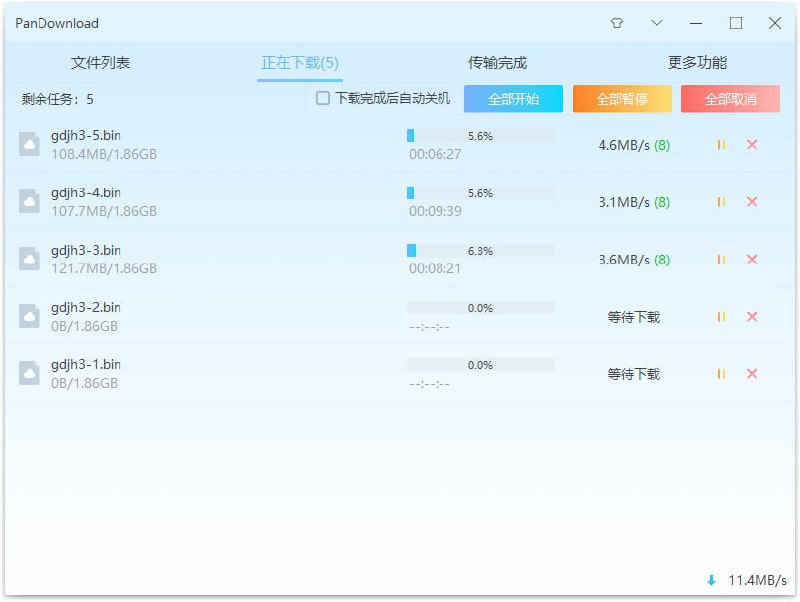
Task: Click the 全部取消 button
Action: [x=730, y=98]
